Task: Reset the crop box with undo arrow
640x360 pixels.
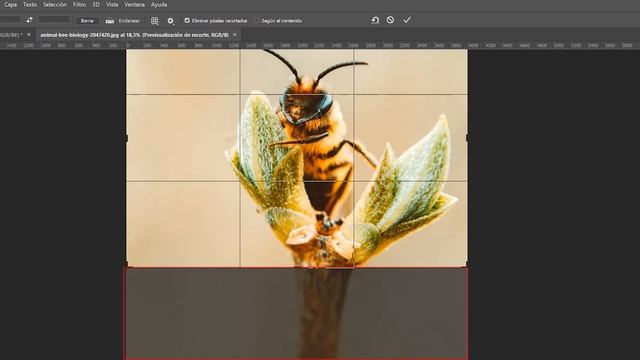Action: pos(375,20)
